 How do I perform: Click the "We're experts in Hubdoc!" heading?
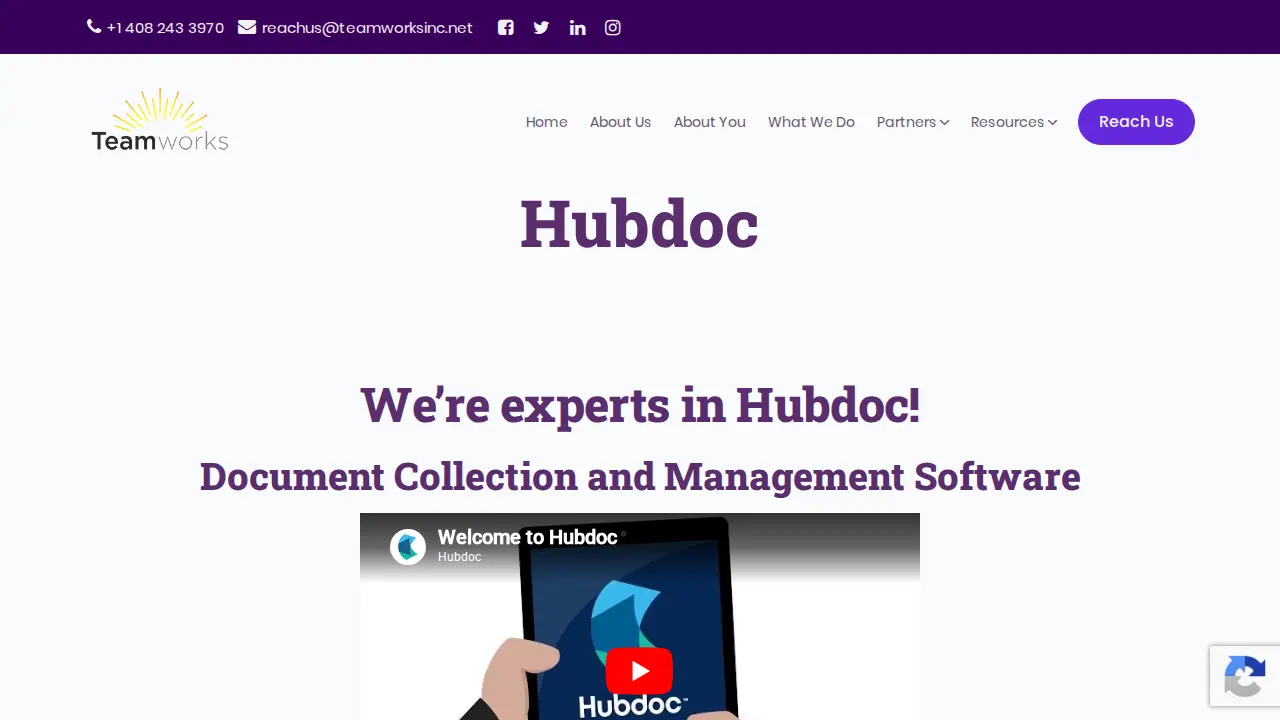pyautogui.click(x=640, y=405)
